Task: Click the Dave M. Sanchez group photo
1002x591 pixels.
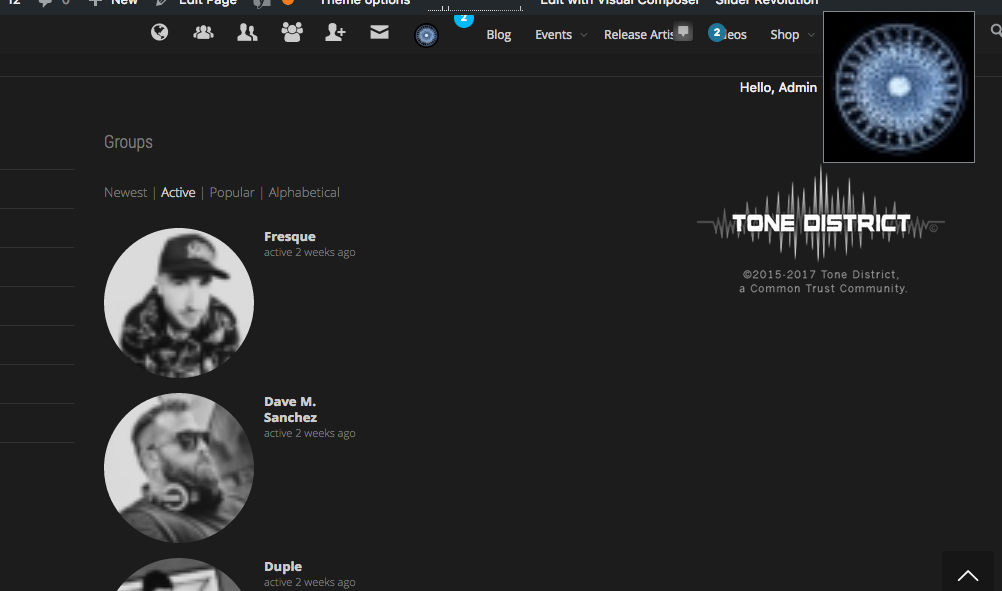Action: [179, 468]
